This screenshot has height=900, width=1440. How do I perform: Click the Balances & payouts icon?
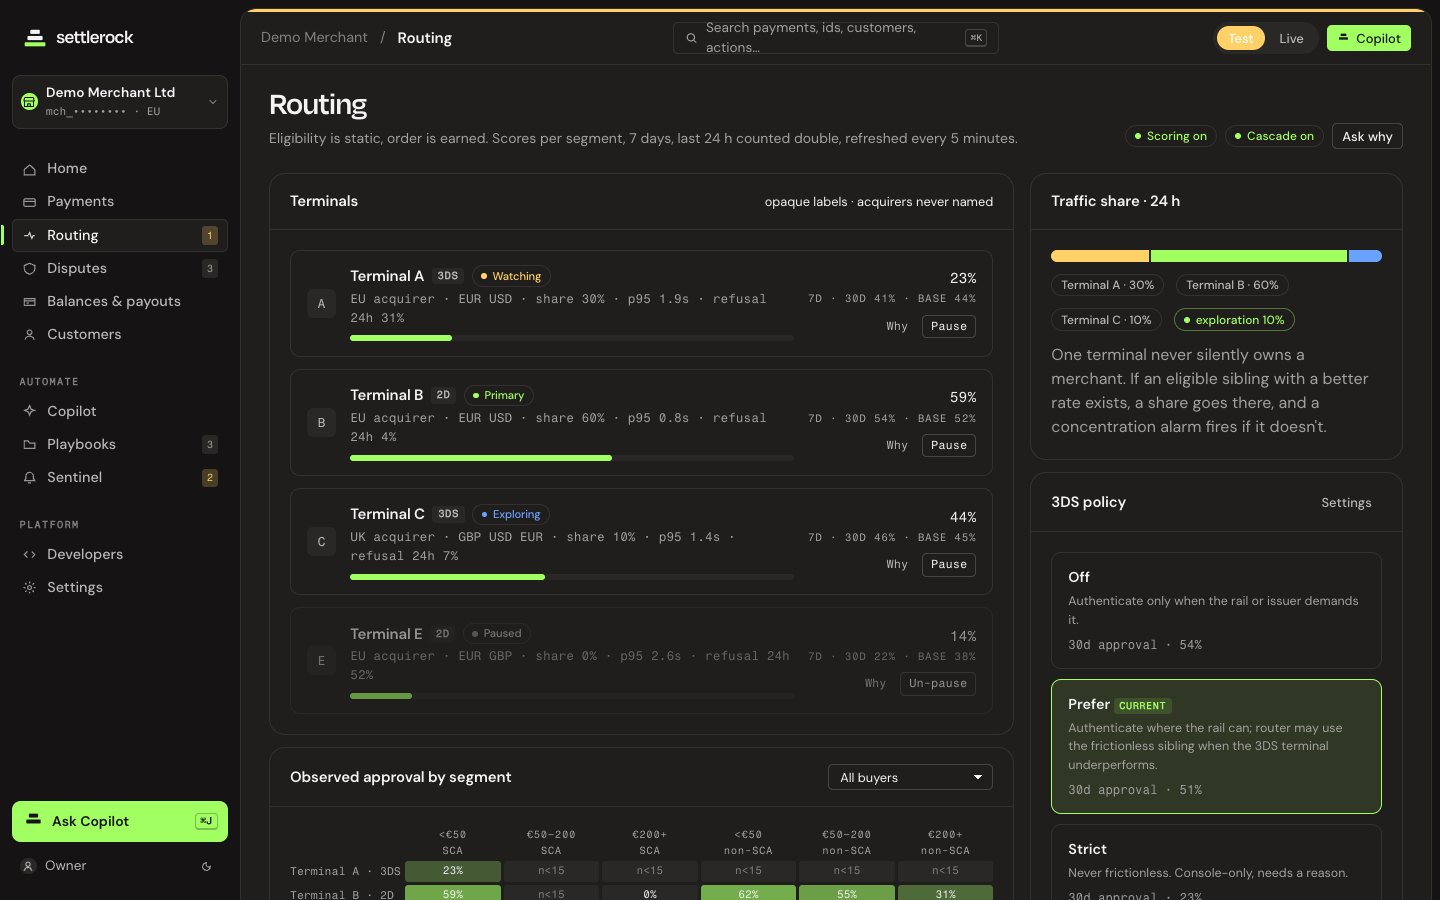[30, 301]
